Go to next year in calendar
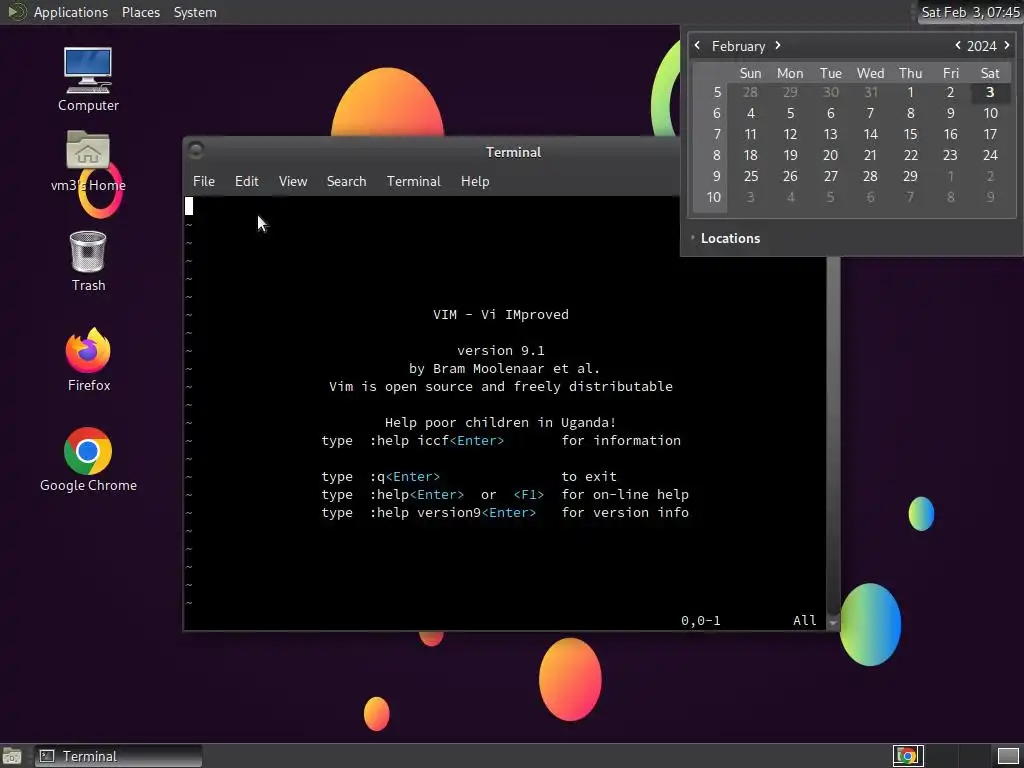 pyautogui.click(x=1006, y=45)
